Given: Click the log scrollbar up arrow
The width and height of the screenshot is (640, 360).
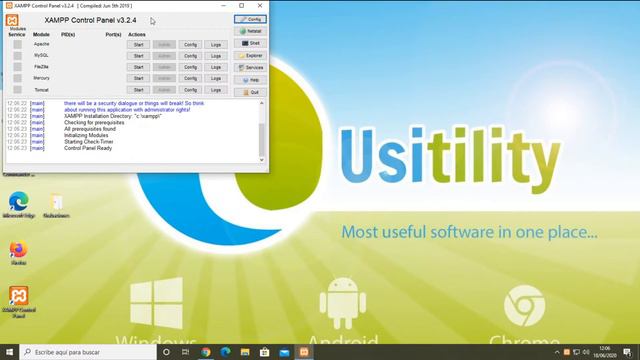Looking at the screenshot, I should 262,103.
